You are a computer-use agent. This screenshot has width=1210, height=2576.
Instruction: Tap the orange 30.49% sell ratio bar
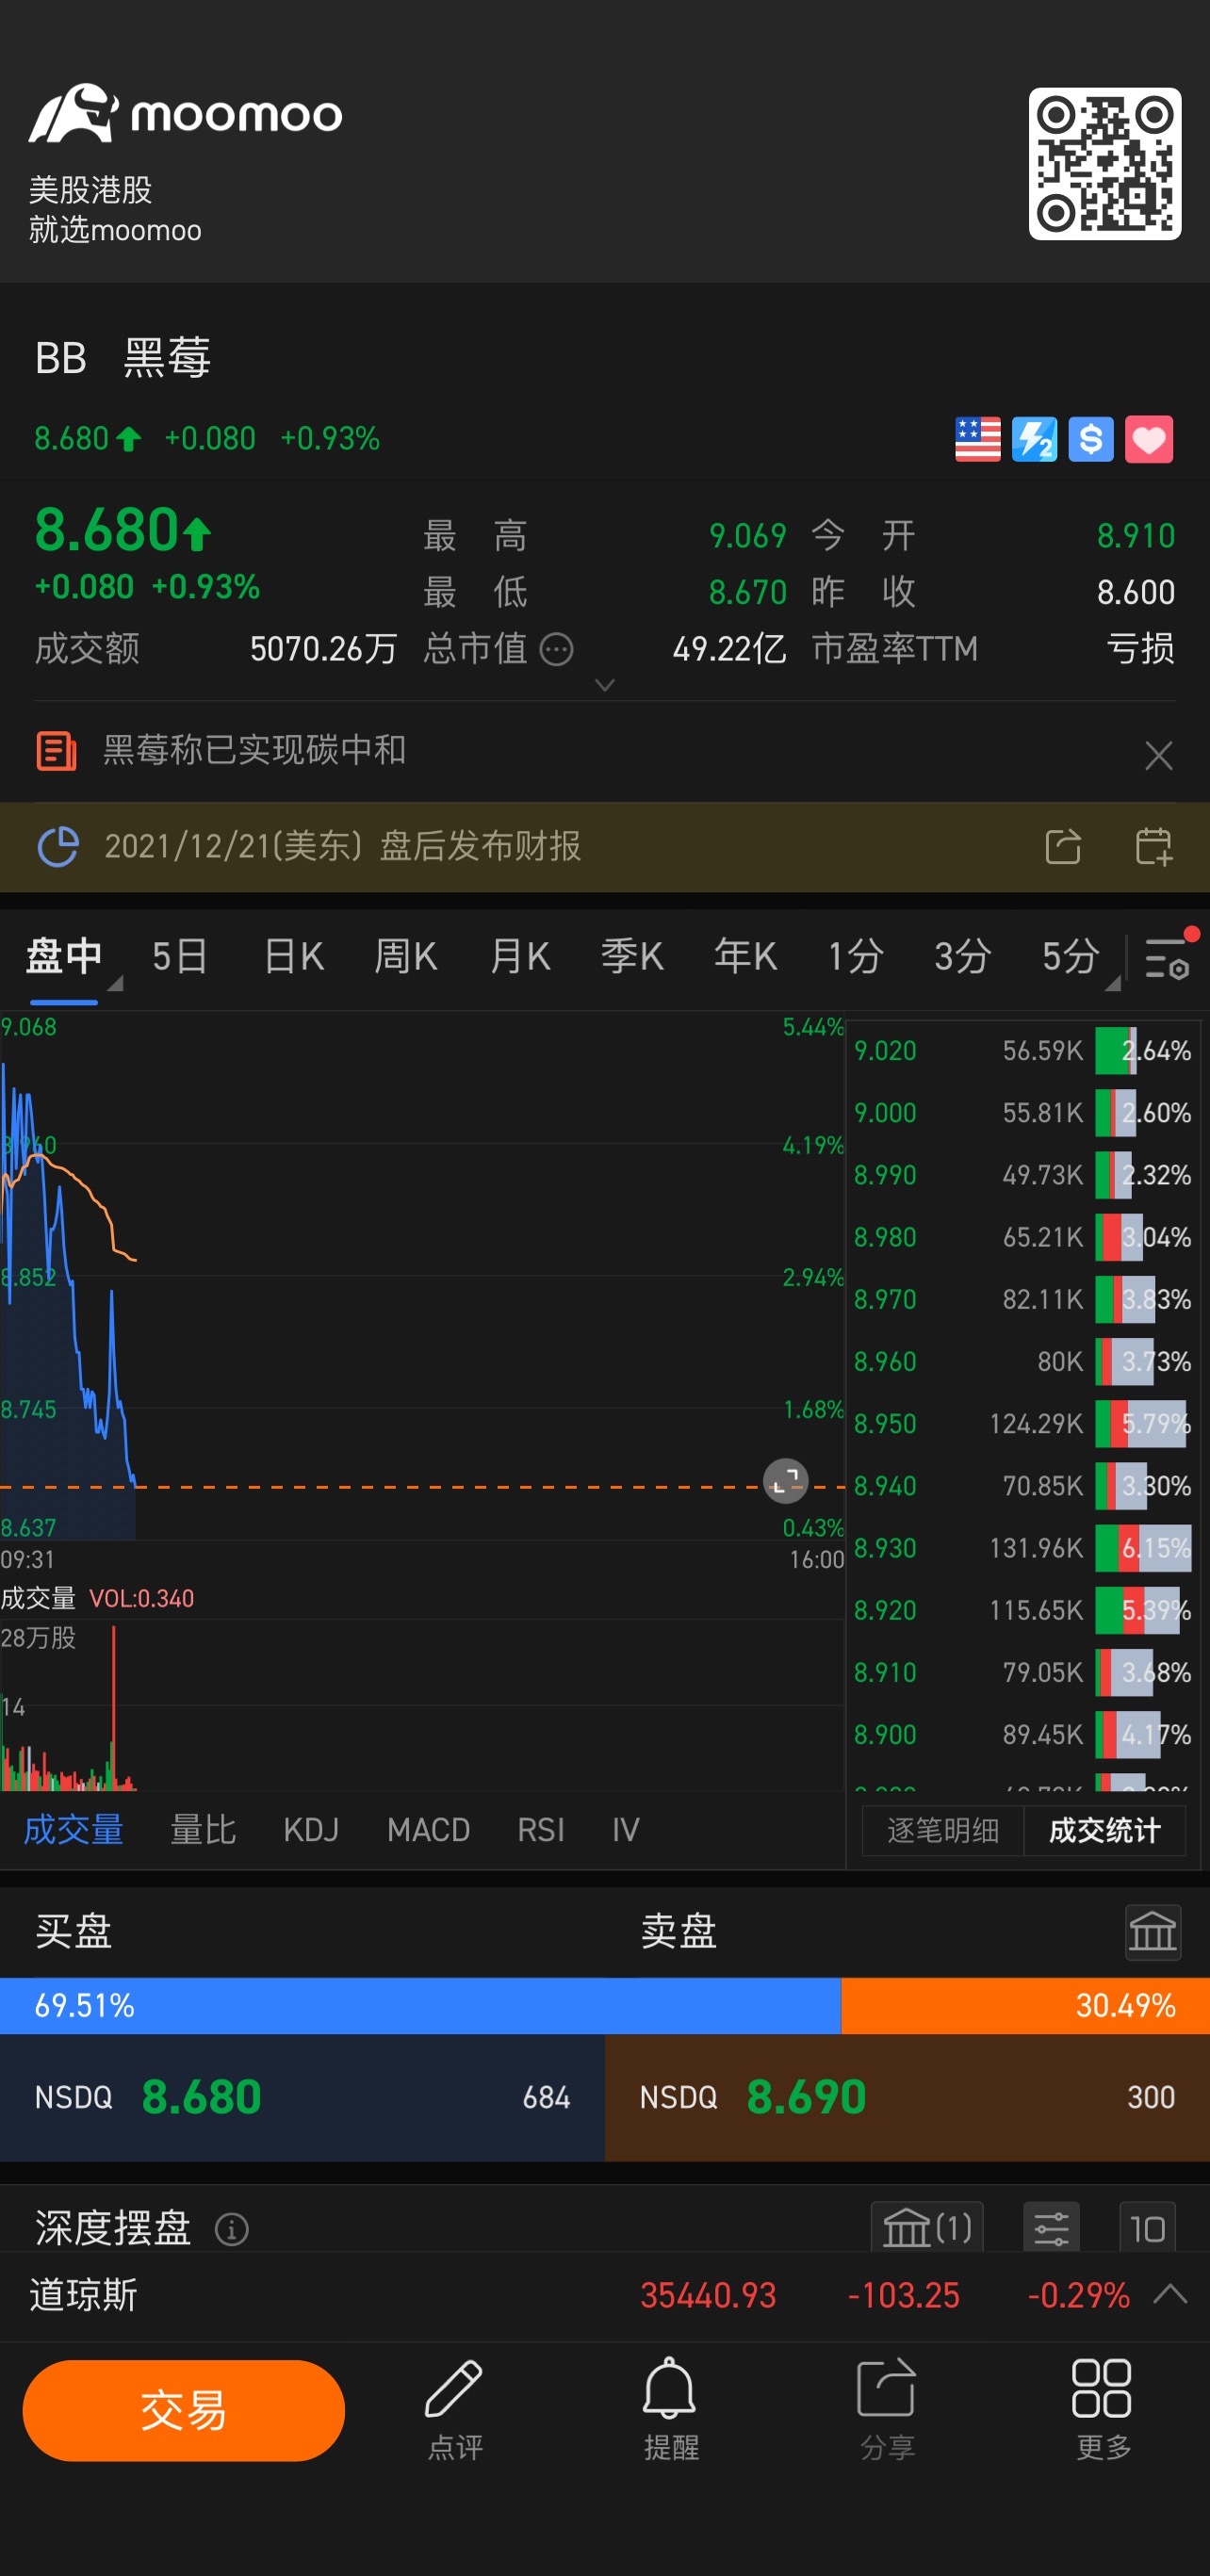coord(1025,2005)
